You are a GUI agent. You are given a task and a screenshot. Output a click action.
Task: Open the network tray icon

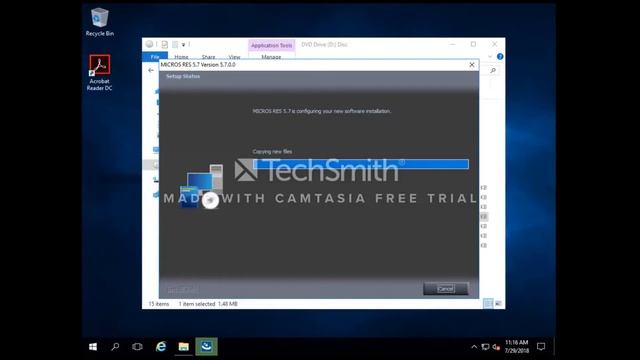click(485, 347)
